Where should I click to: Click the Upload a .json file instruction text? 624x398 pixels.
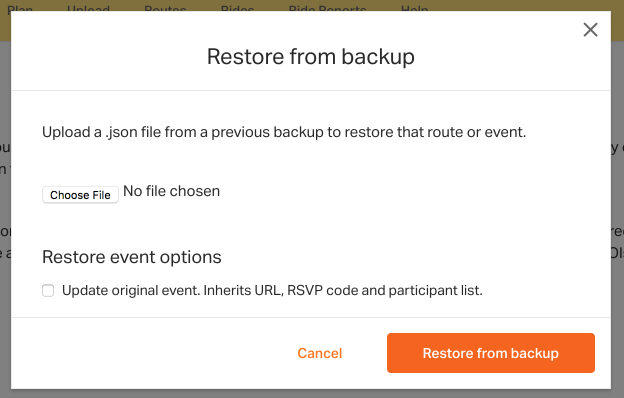click(x=284, y=132)
